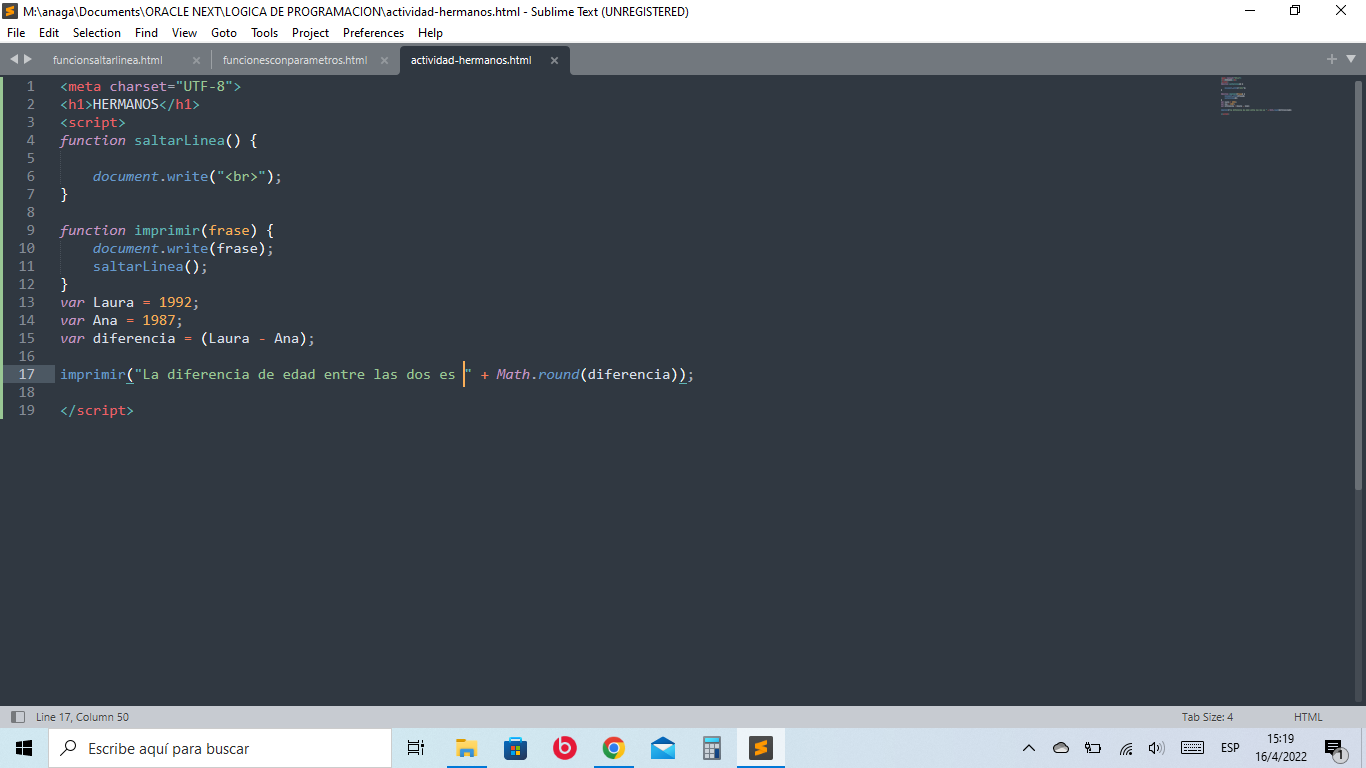Open the File menu
This screenshot has height=768, width=1366.
point(16,33)
